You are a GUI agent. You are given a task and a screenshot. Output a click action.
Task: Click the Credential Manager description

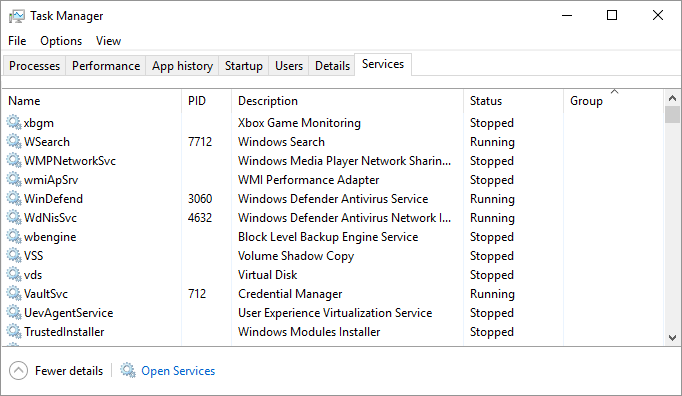290,294
